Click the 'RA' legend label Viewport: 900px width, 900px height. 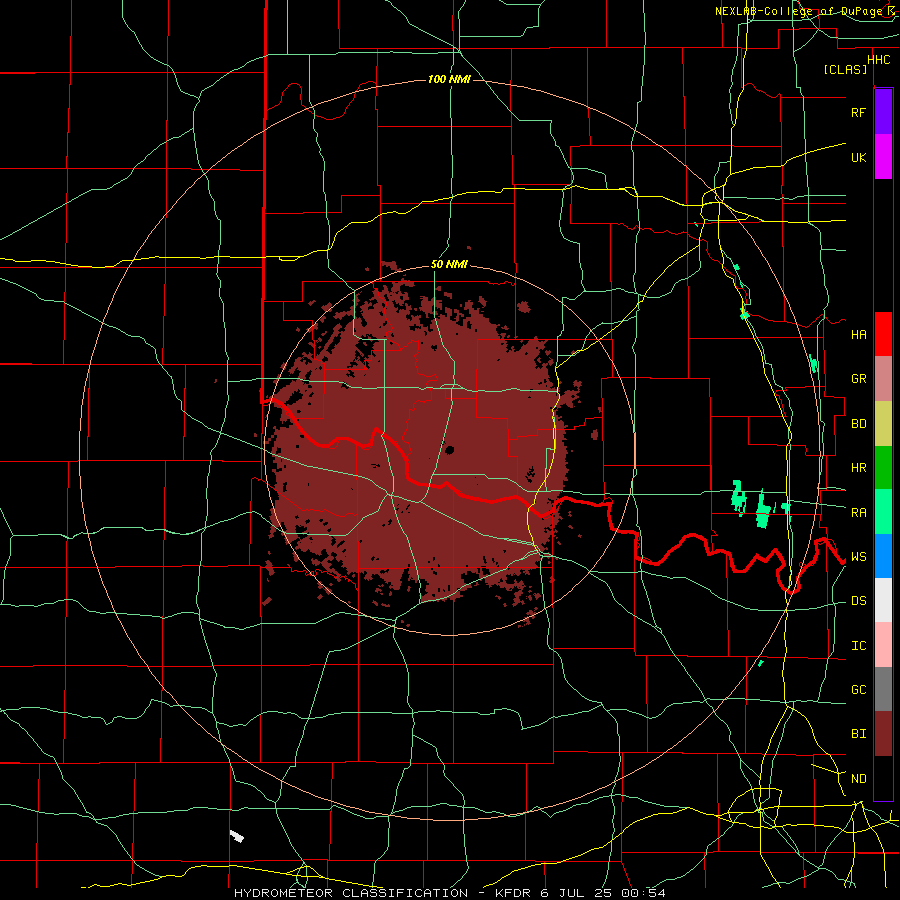[859, 512]
